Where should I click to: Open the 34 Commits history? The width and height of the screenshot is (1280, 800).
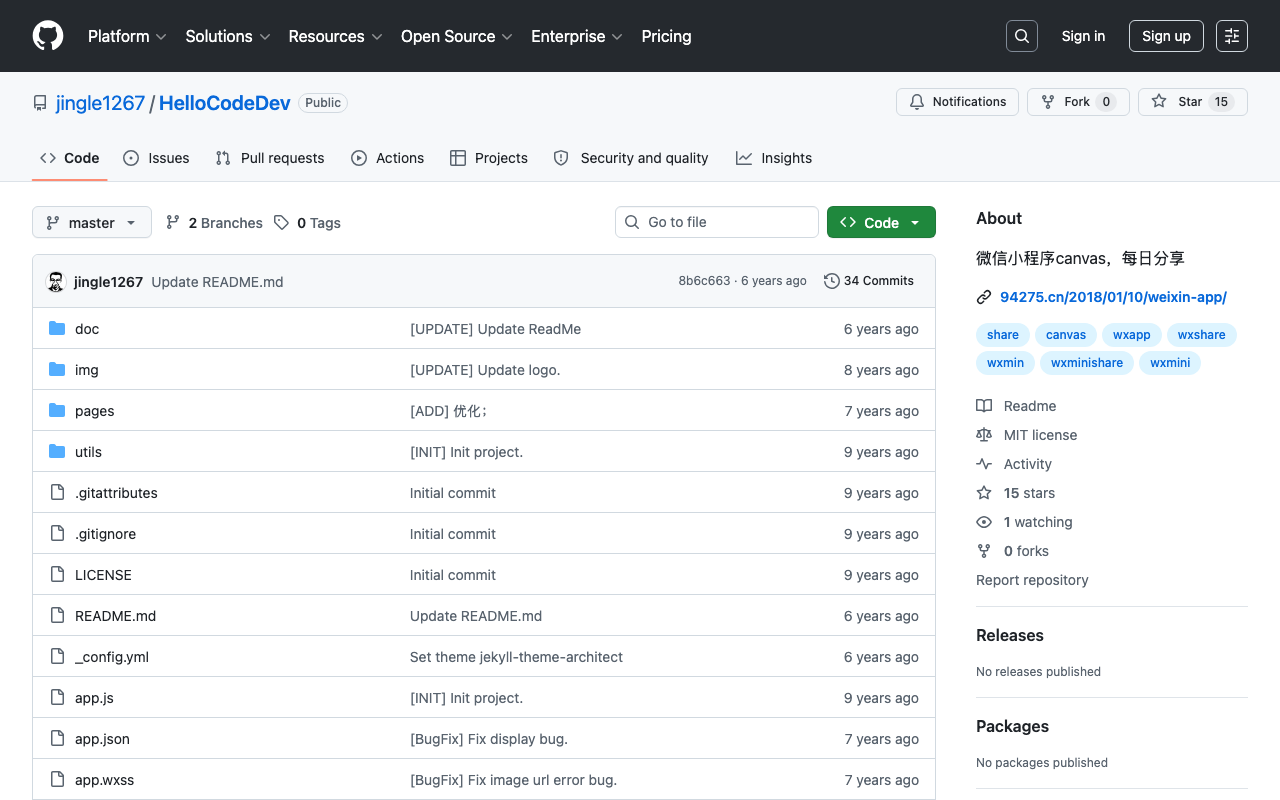[869, 281]
